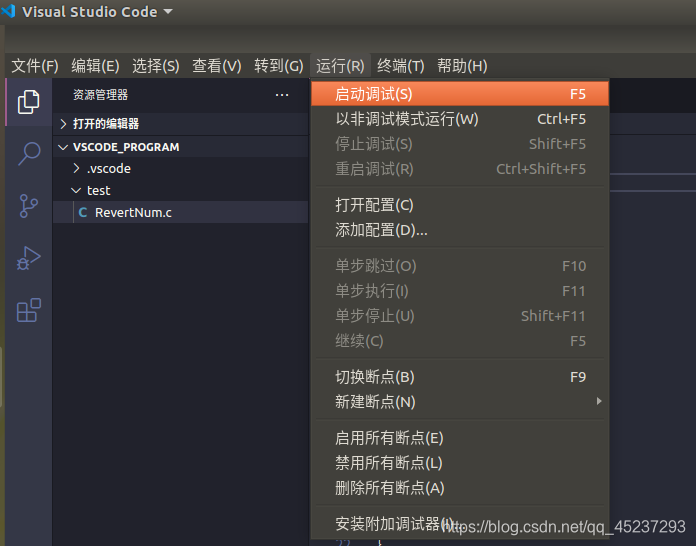The height and width of the screenshot is (546, 696).
Task: Open the Search view in the activity bar
Action: point(29,154)
